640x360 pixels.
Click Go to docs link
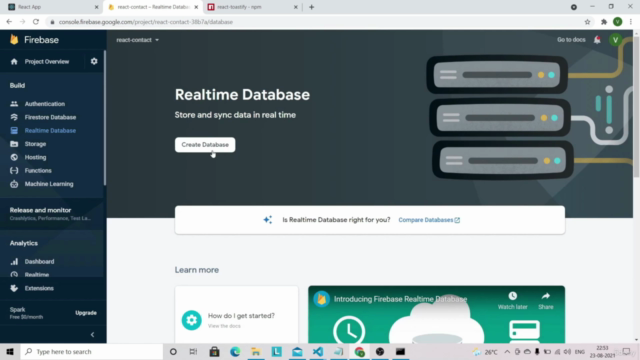pyautogui.click(x=571, y=40)
